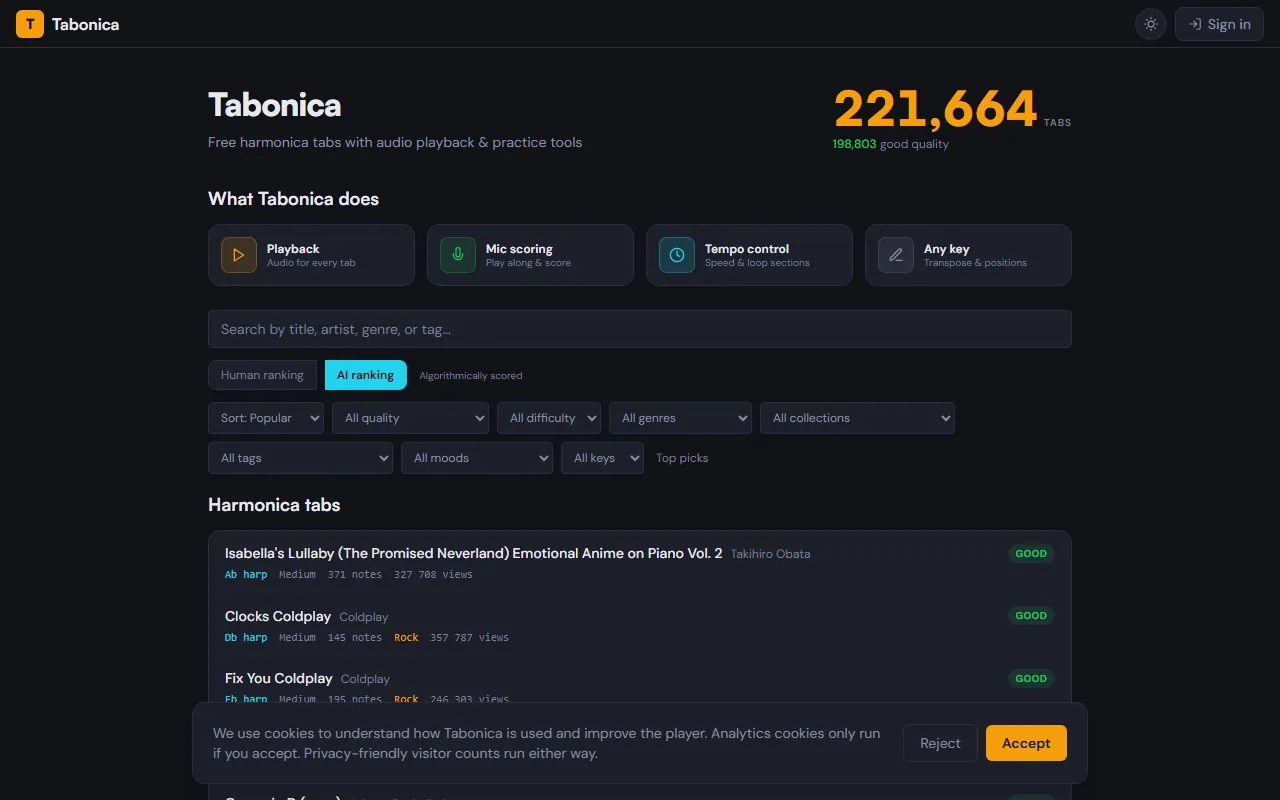Click the Harmonica tabs heading

[x=274, y=505]
